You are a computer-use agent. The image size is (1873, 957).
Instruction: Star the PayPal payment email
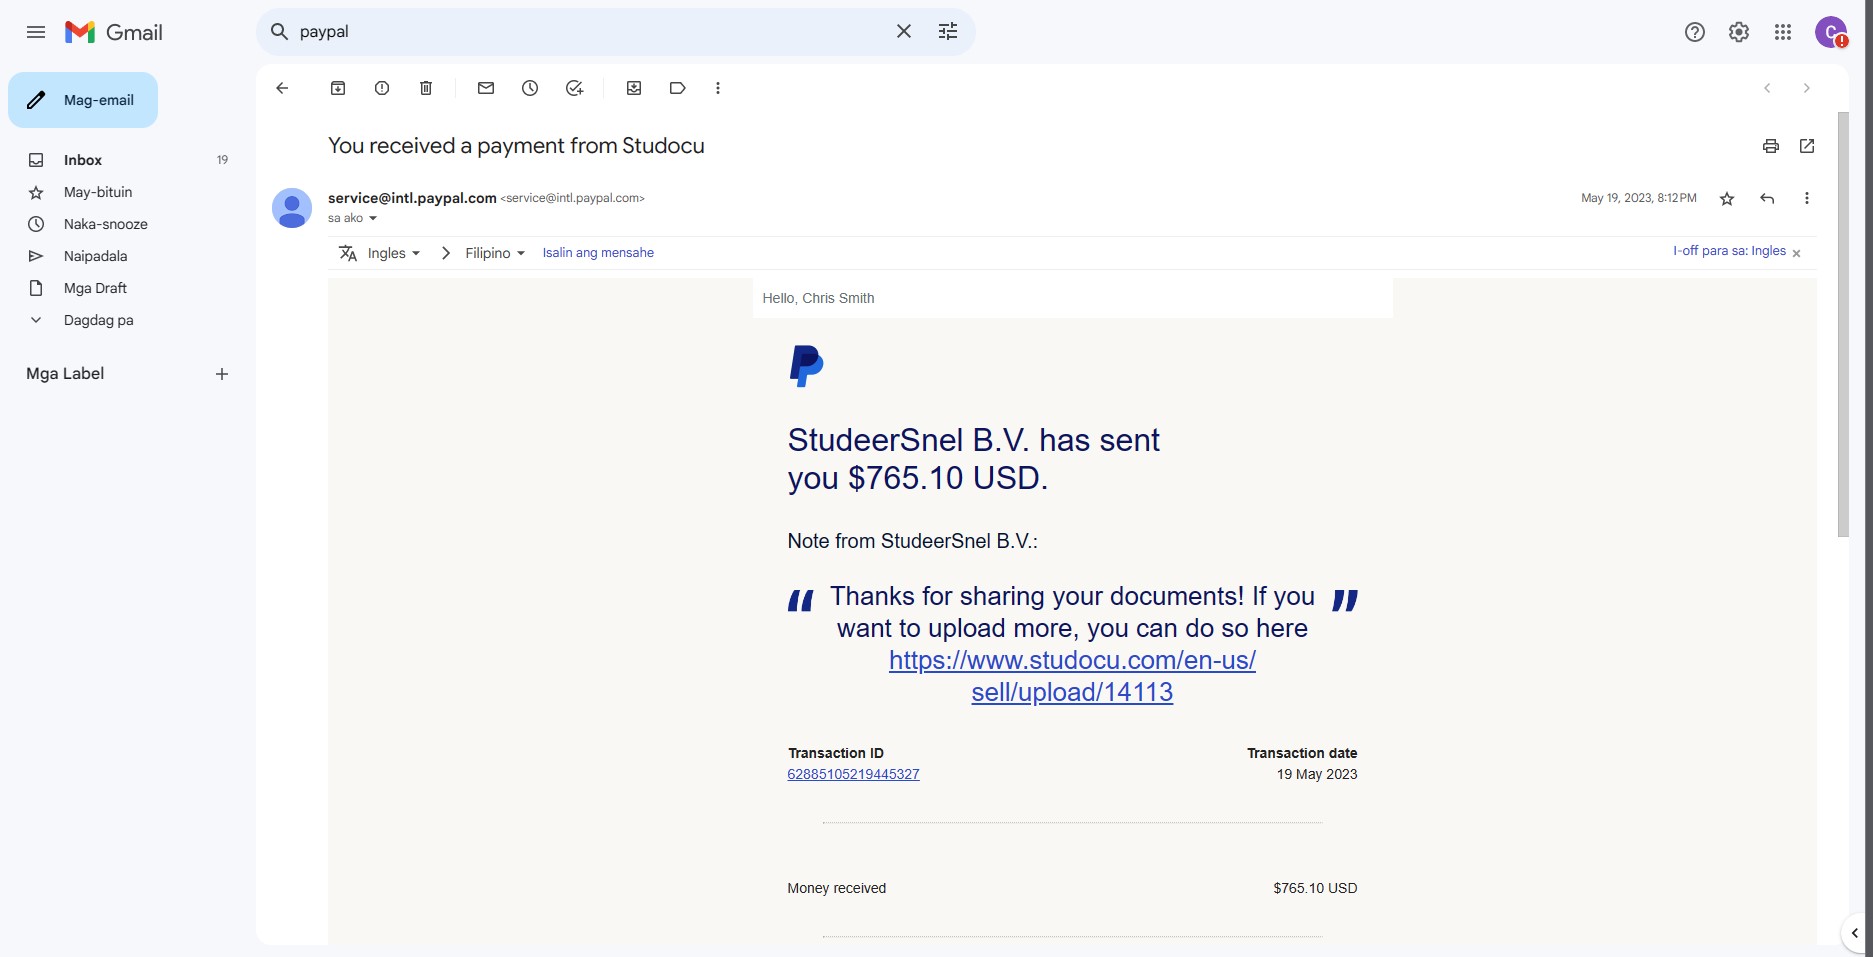point(1727,198)
